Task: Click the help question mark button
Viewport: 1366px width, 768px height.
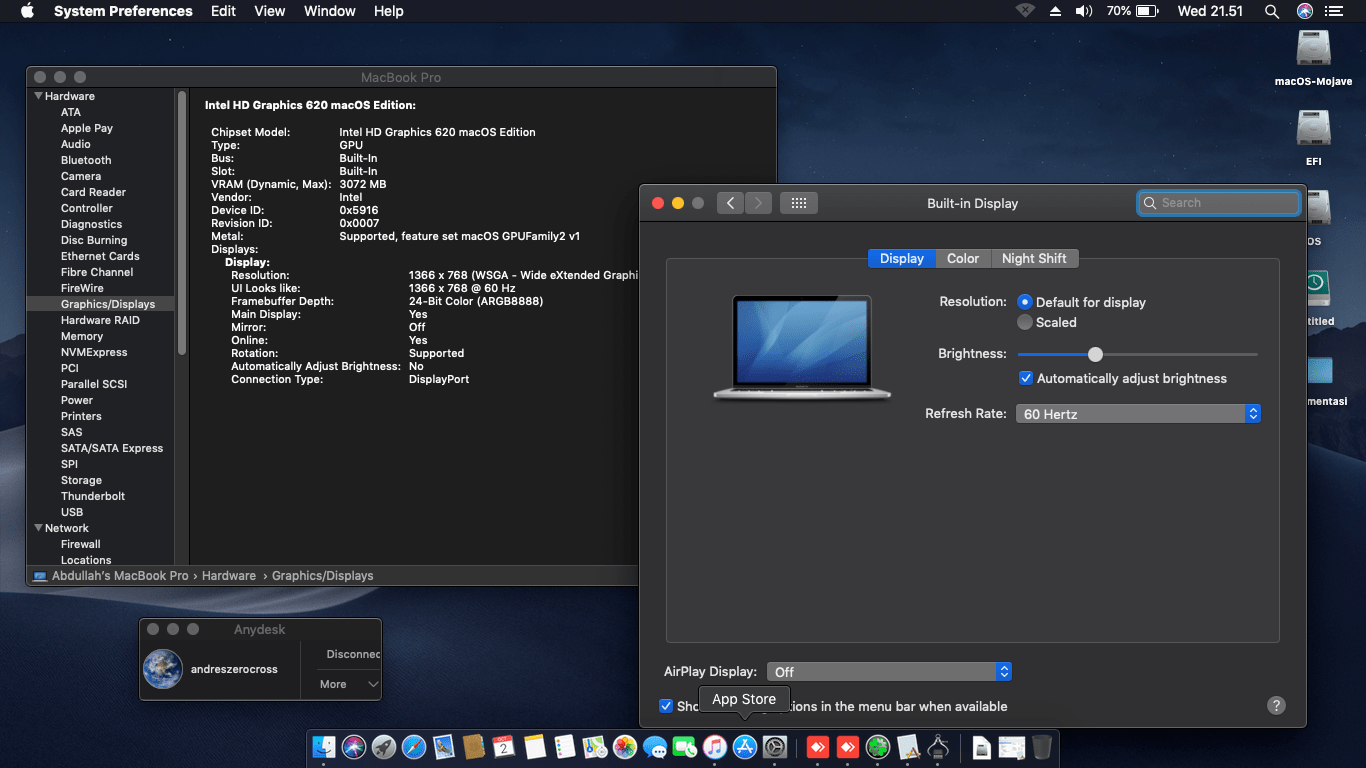Action: click(1276, 705)
